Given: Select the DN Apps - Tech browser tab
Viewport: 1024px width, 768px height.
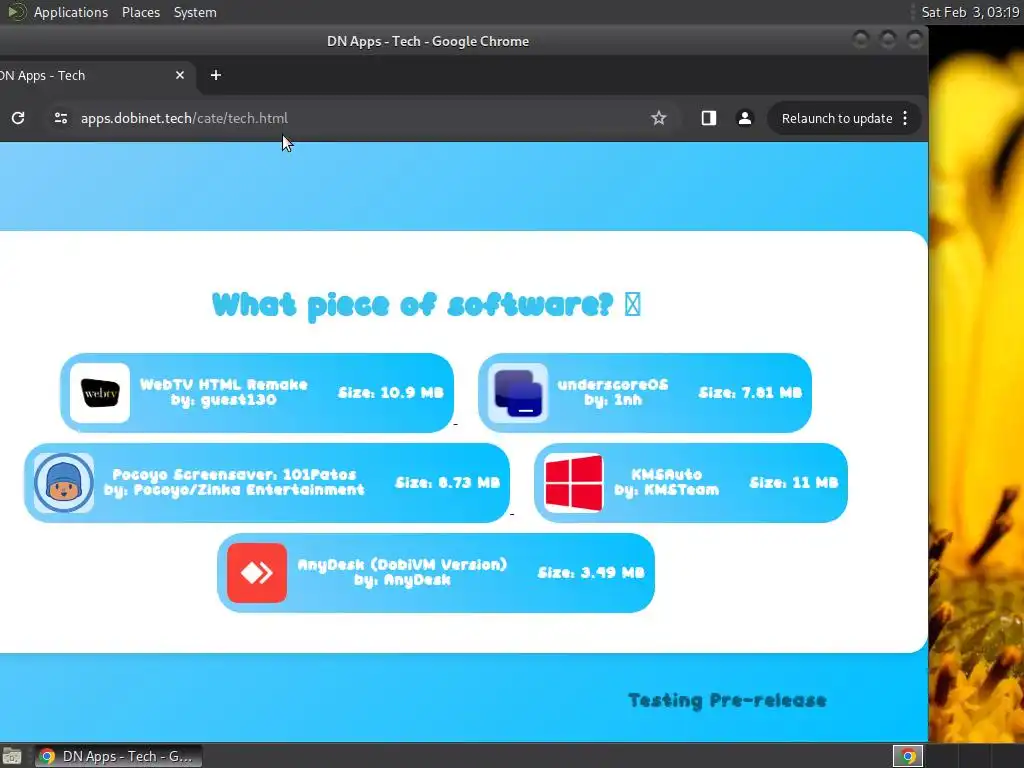Looking at the screenshot, I should coord(95,75).
